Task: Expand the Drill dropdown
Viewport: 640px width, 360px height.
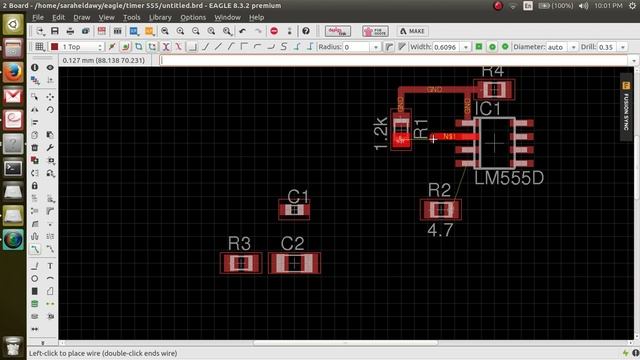Action: pyautogui.click(x=623, y=47)
